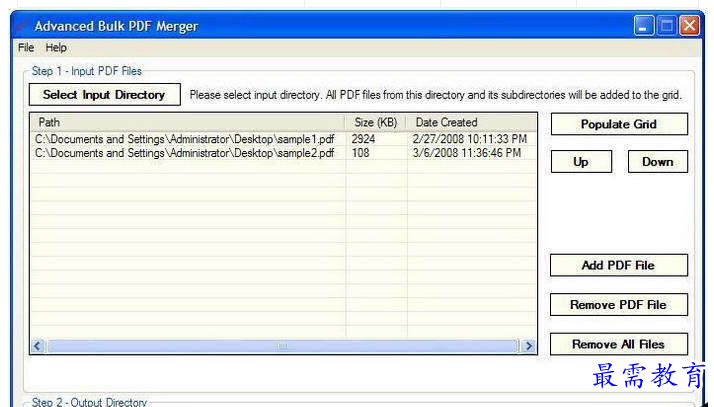714x407 pixels.
Task: Click date 3/6/2008 11:36:46 PM
Action: point(467,153)
